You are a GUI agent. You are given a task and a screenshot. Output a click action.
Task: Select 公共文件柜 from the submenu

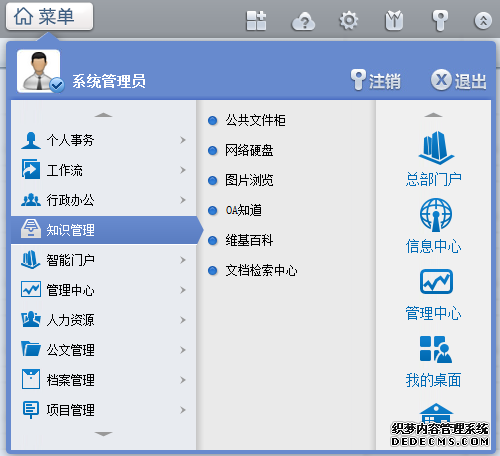[x=255, y=120]
